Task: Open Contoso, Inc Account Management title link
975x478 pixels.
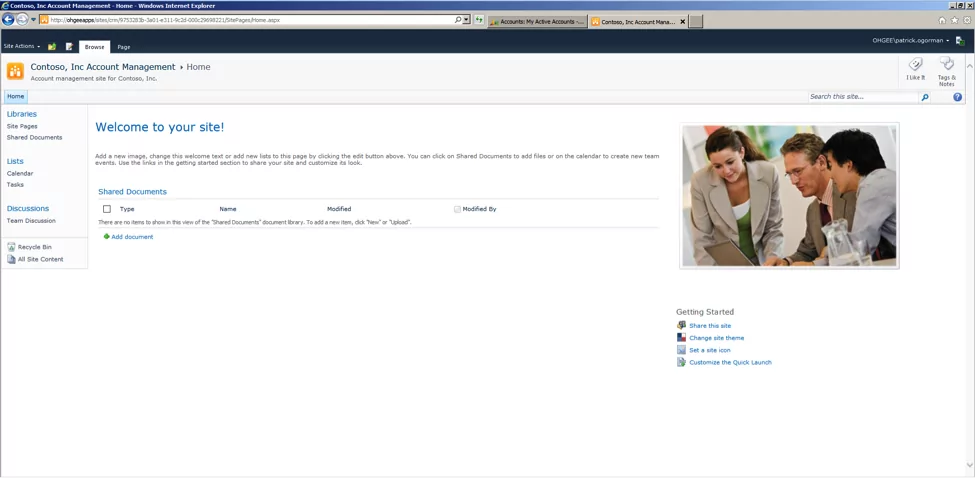Action: (x=103, y=67)
